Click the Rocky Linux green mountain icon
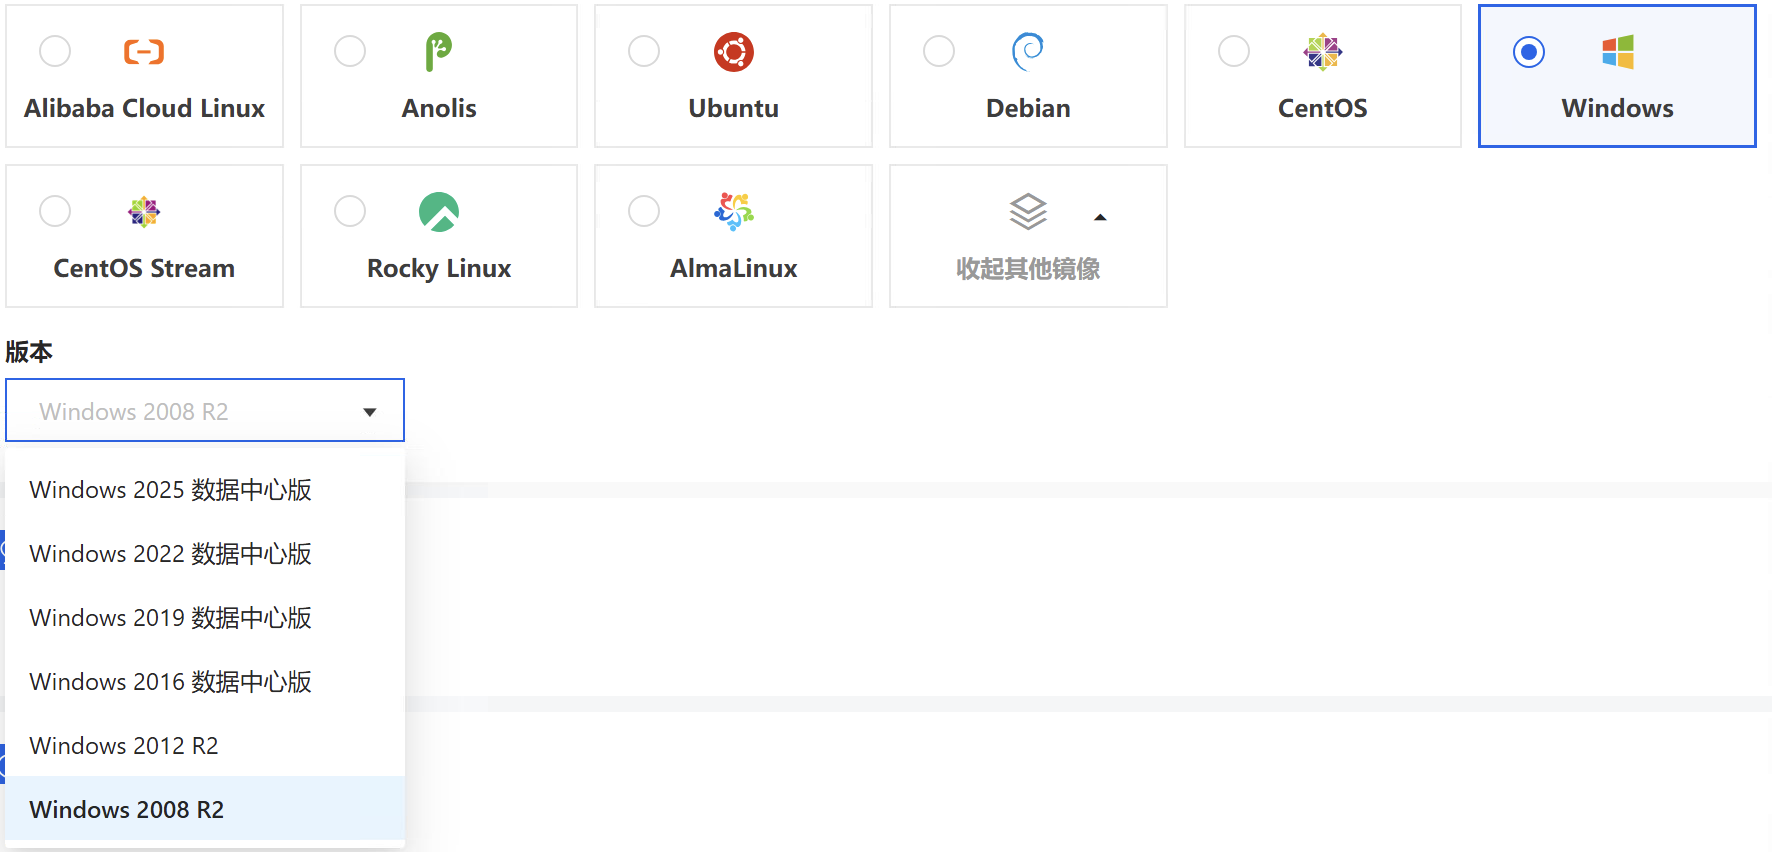 coord(439,211)
